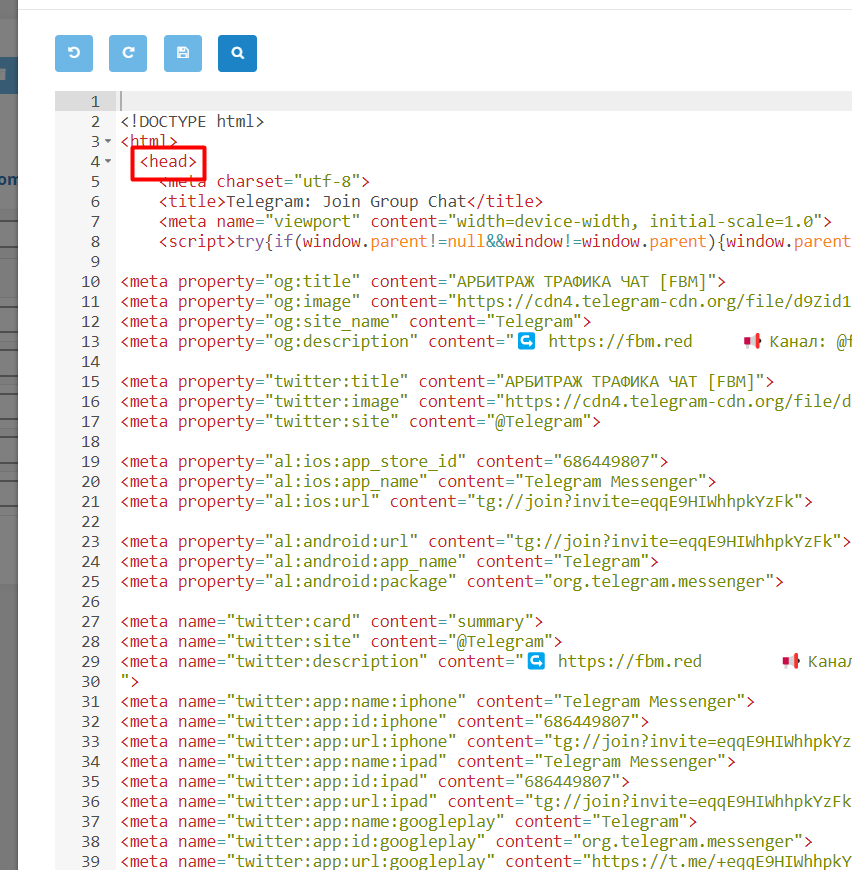Open search with the magnifier button
Screen dimensions: 852x870
click(237, 53)
